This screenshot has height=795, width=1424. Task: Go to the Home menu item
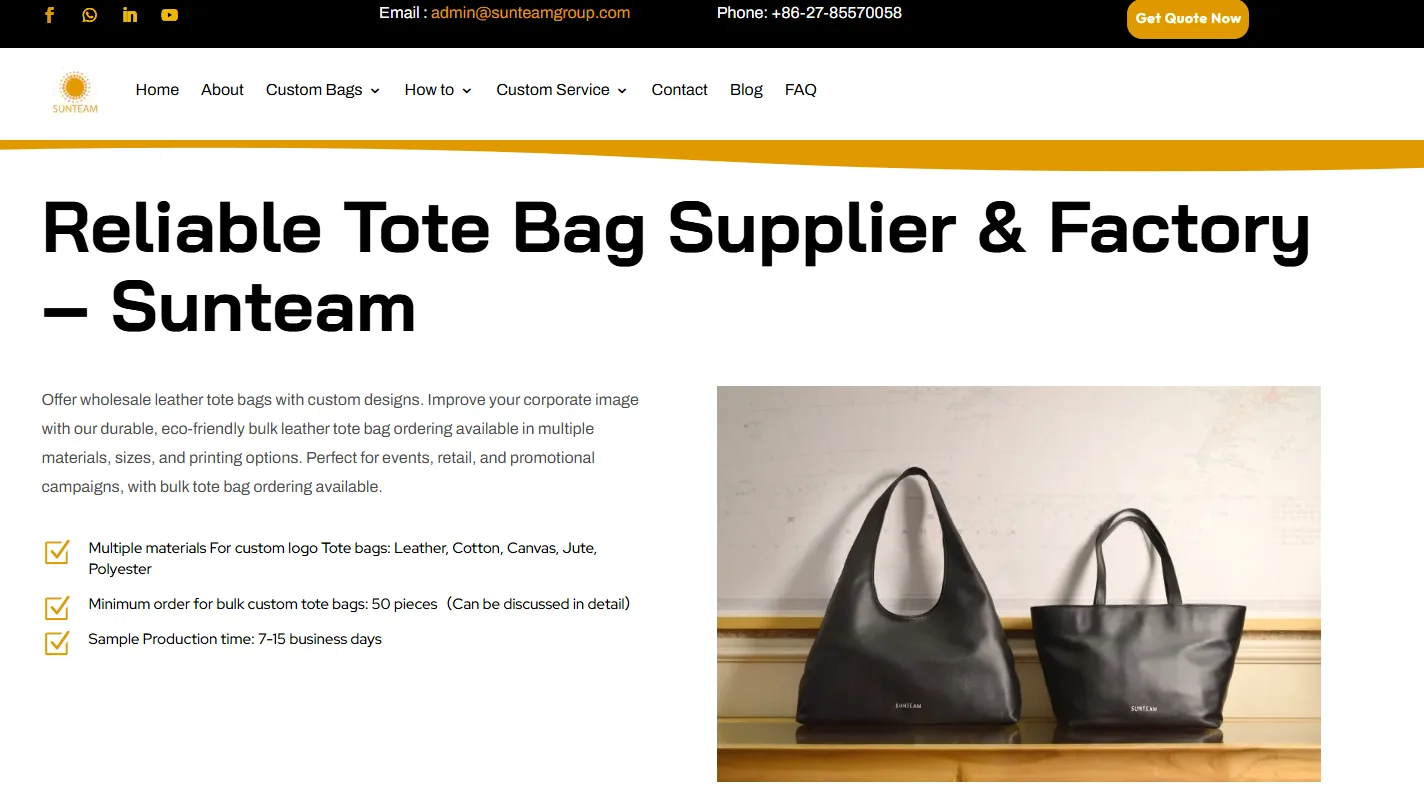[157, 90]
